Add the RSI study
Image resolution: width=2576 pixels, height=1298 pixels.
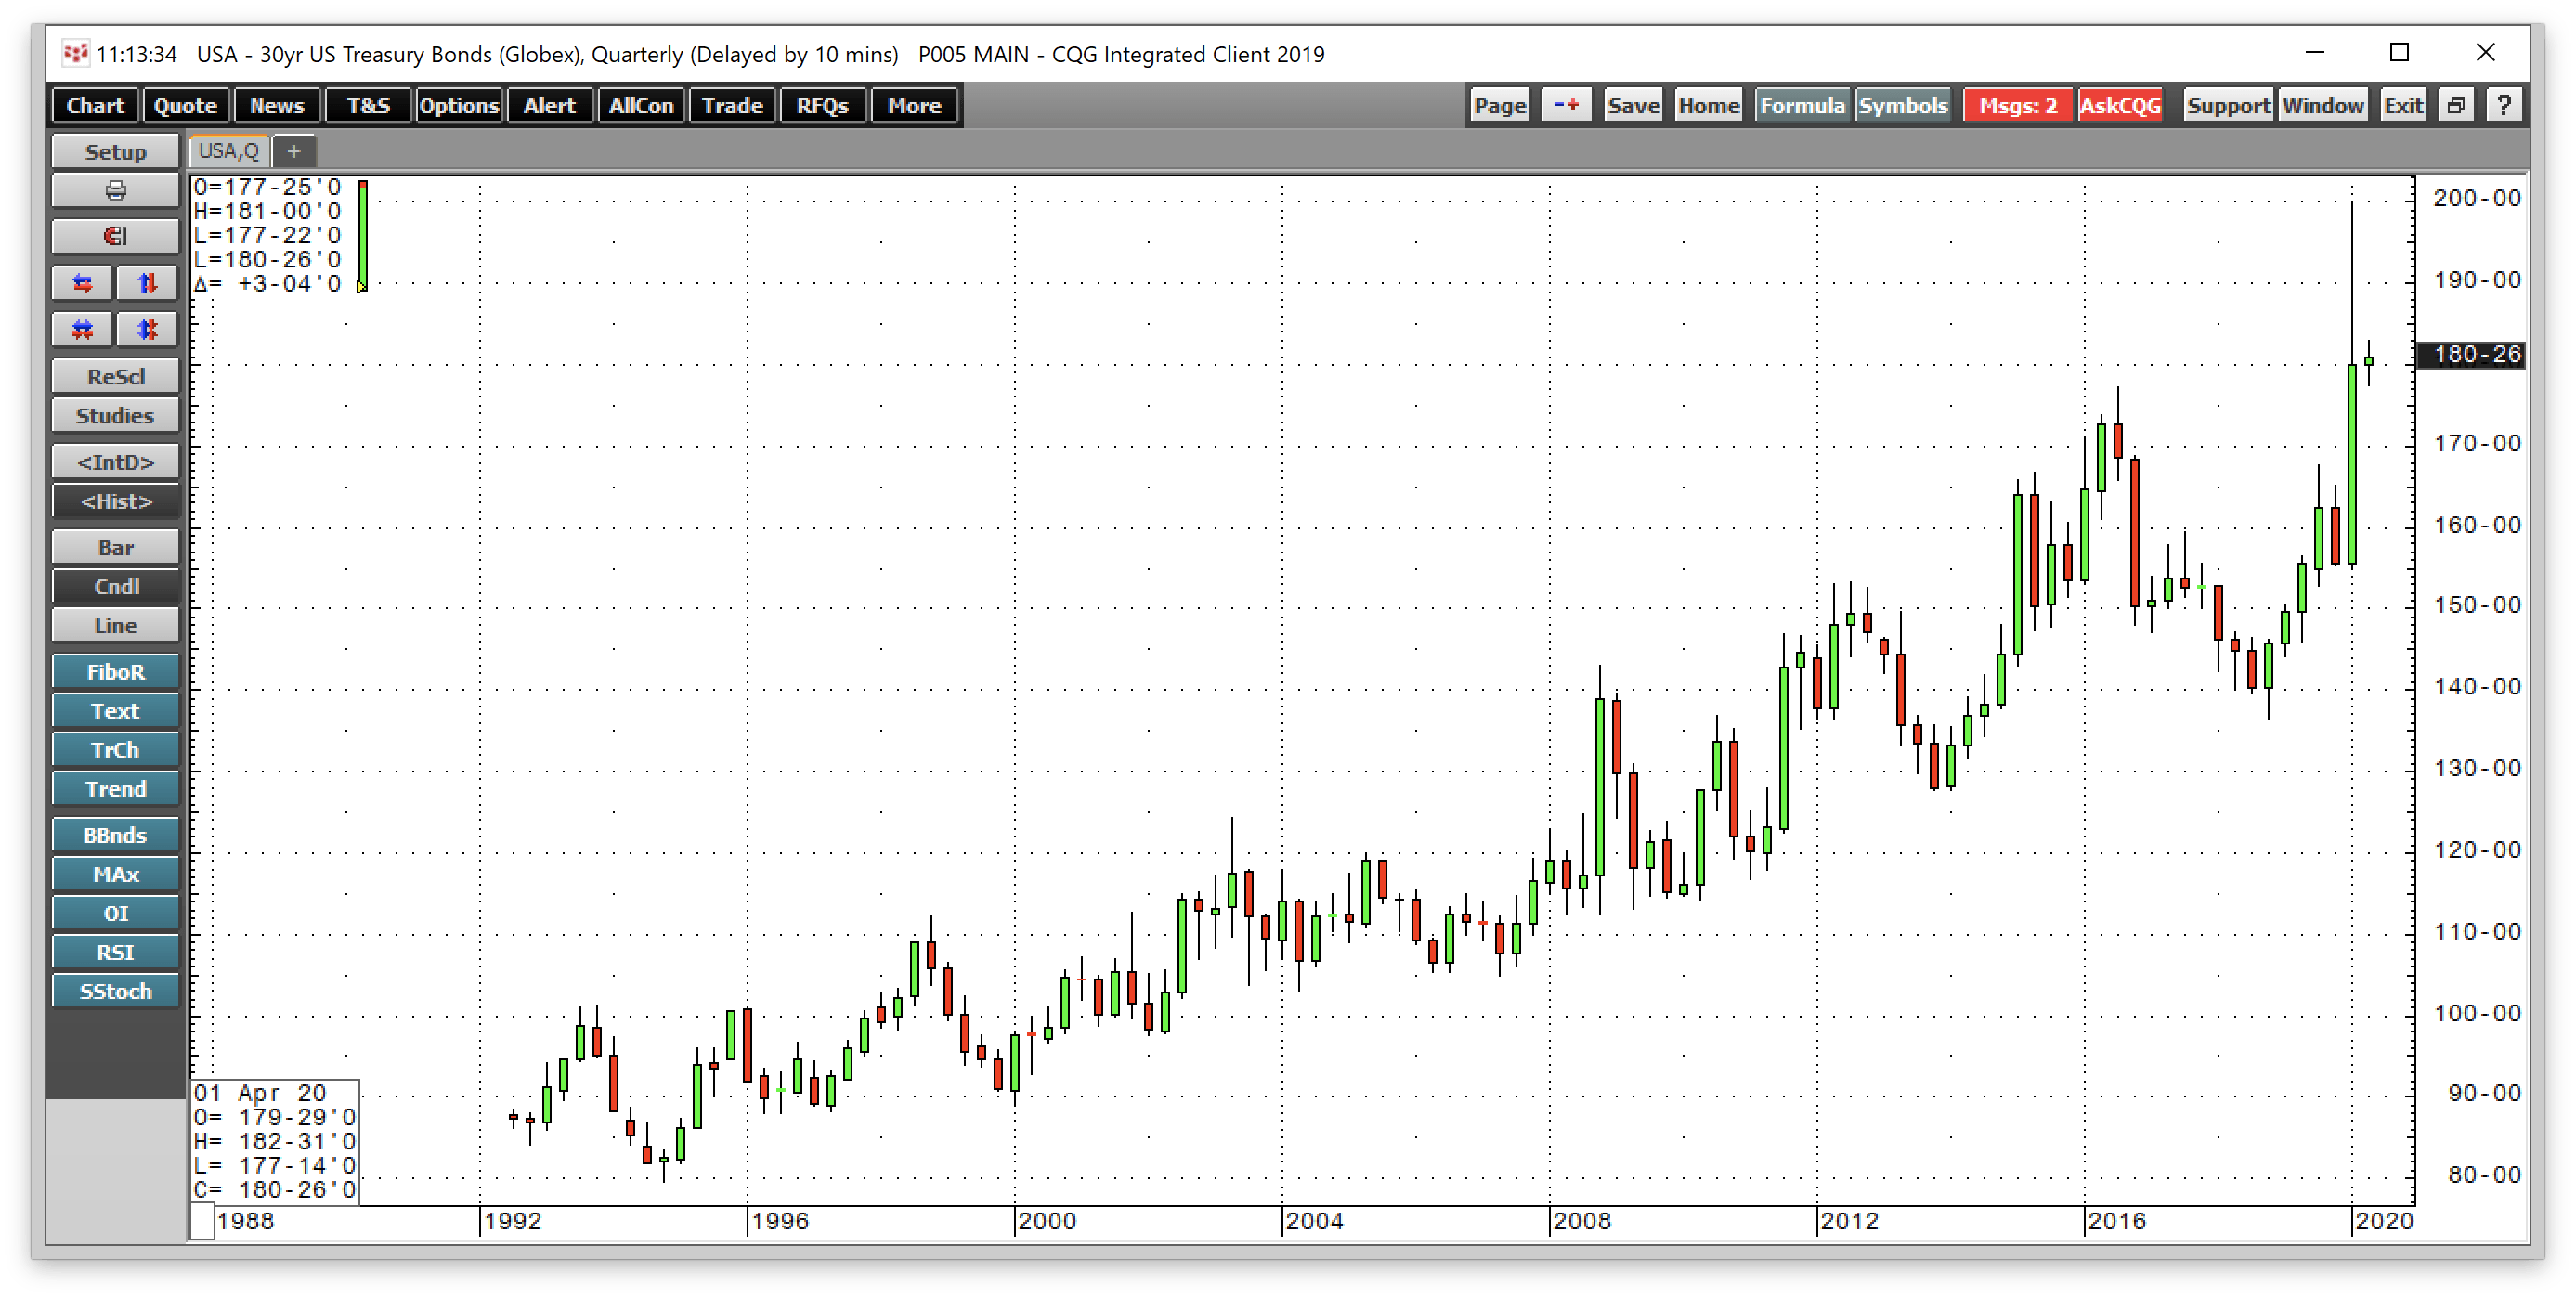115,952
